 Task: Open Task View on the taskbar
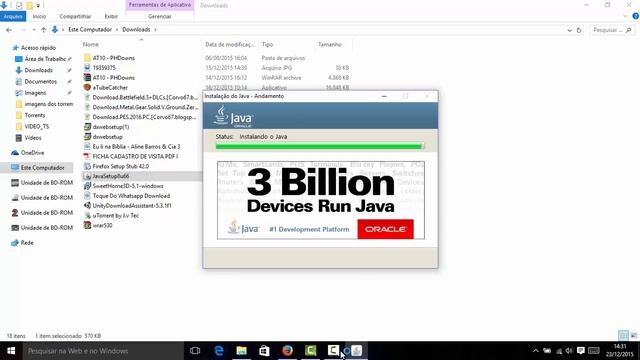[x=195, y=351]
